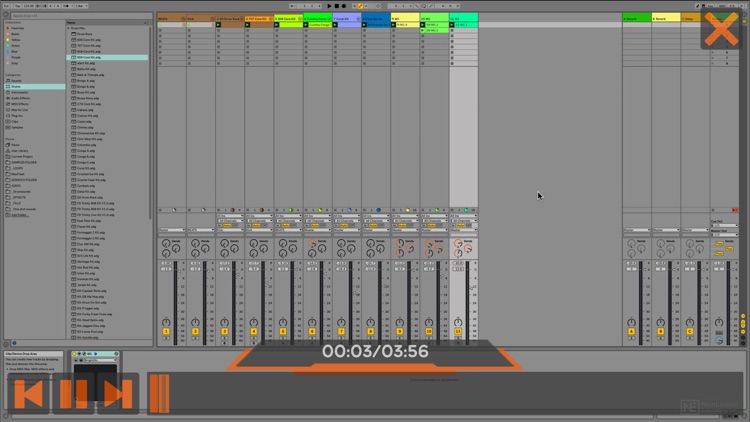Toggle track 1 activator button
Image resolution: width=750 pixels, height=422 pixels.
[166, 331]
